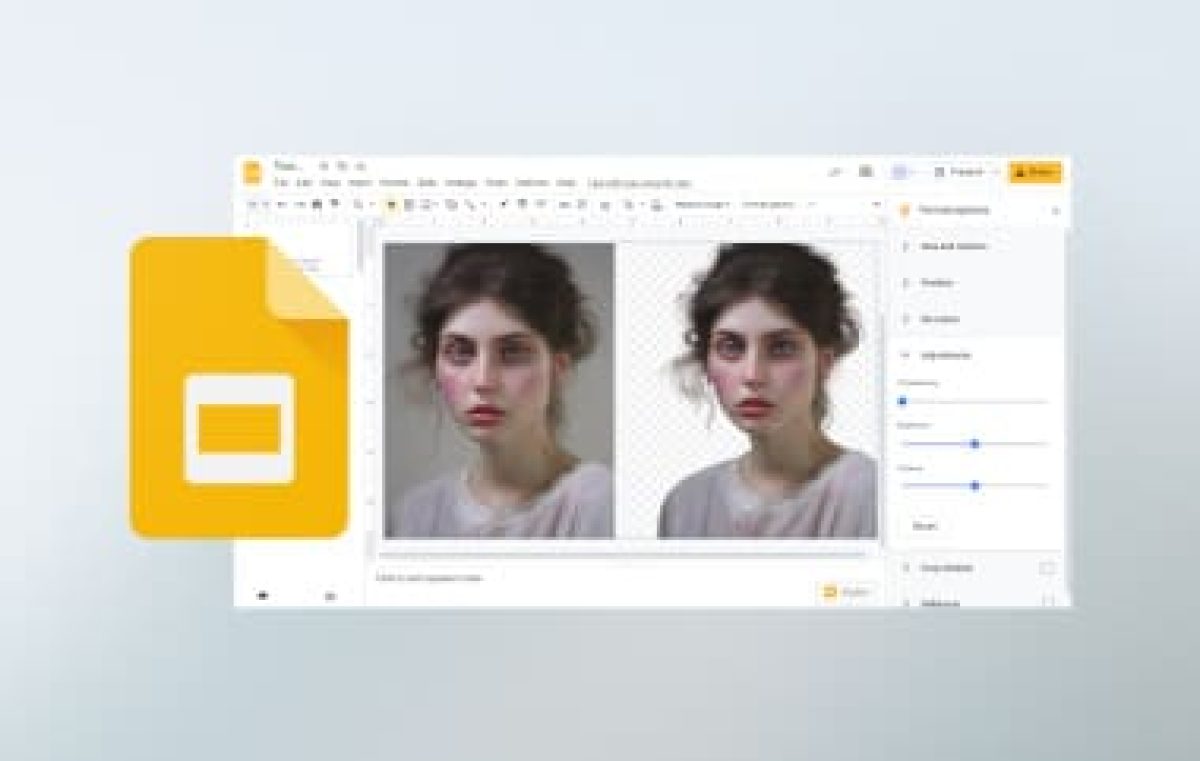Image resolution: width=1200 pixels, height=761 pixels.
Task: Open the slideshow options dropdown arrow
Action: point(994,172)
